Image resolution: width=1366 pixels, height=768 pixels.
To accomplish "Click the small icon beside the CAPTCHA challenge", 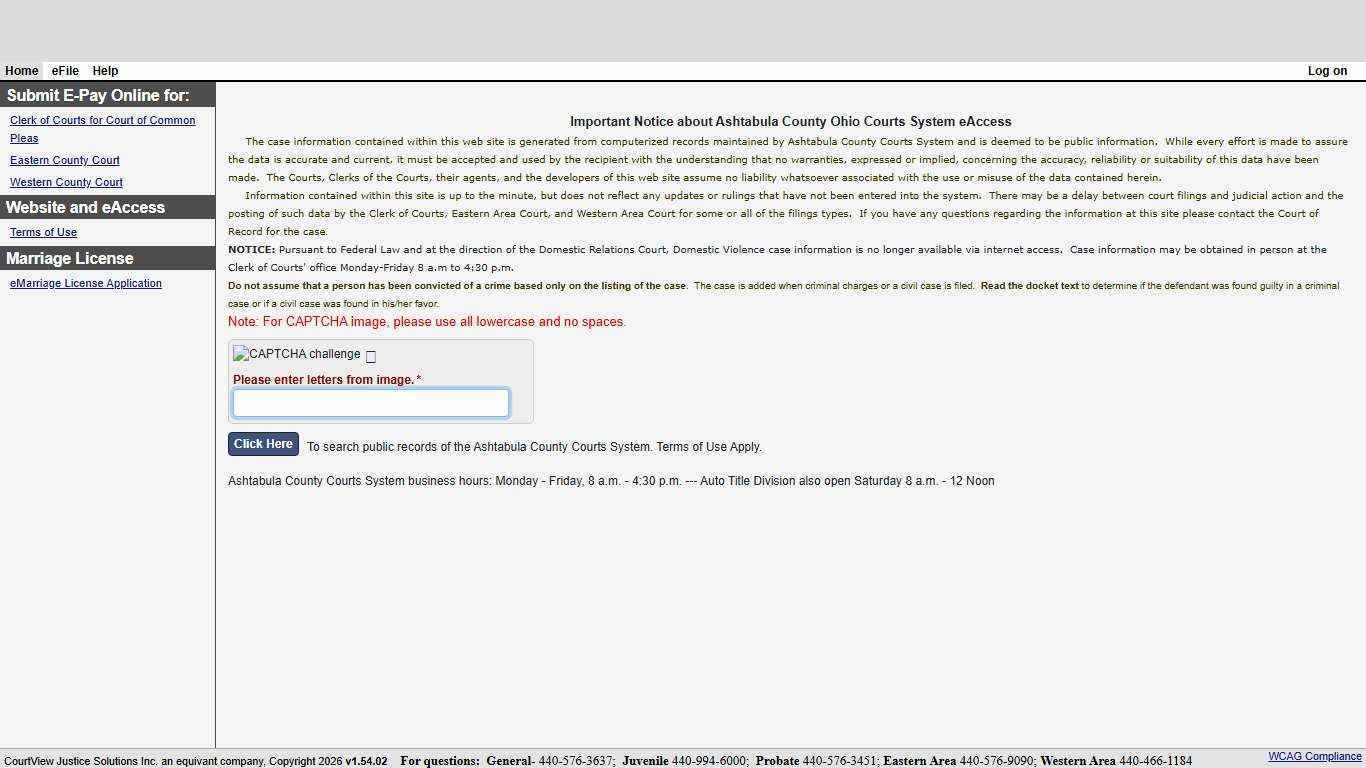I will (x=370, y=356).
